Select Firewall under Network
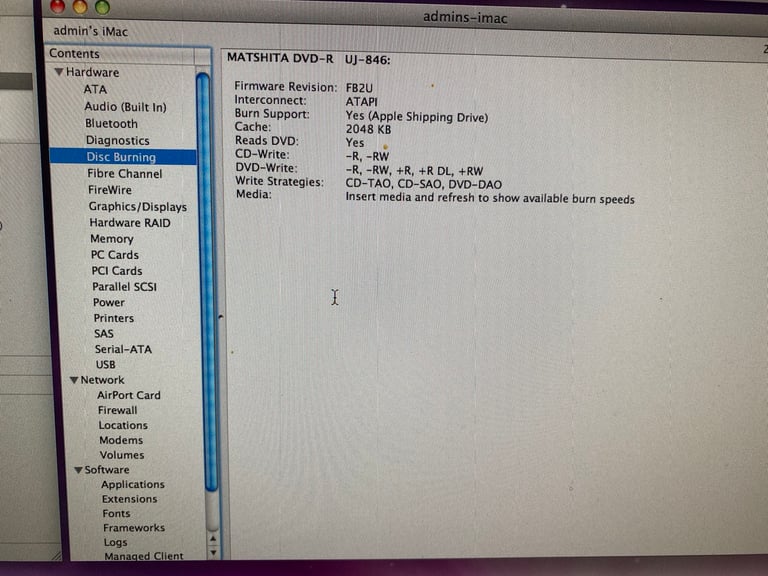 (118, 410)
